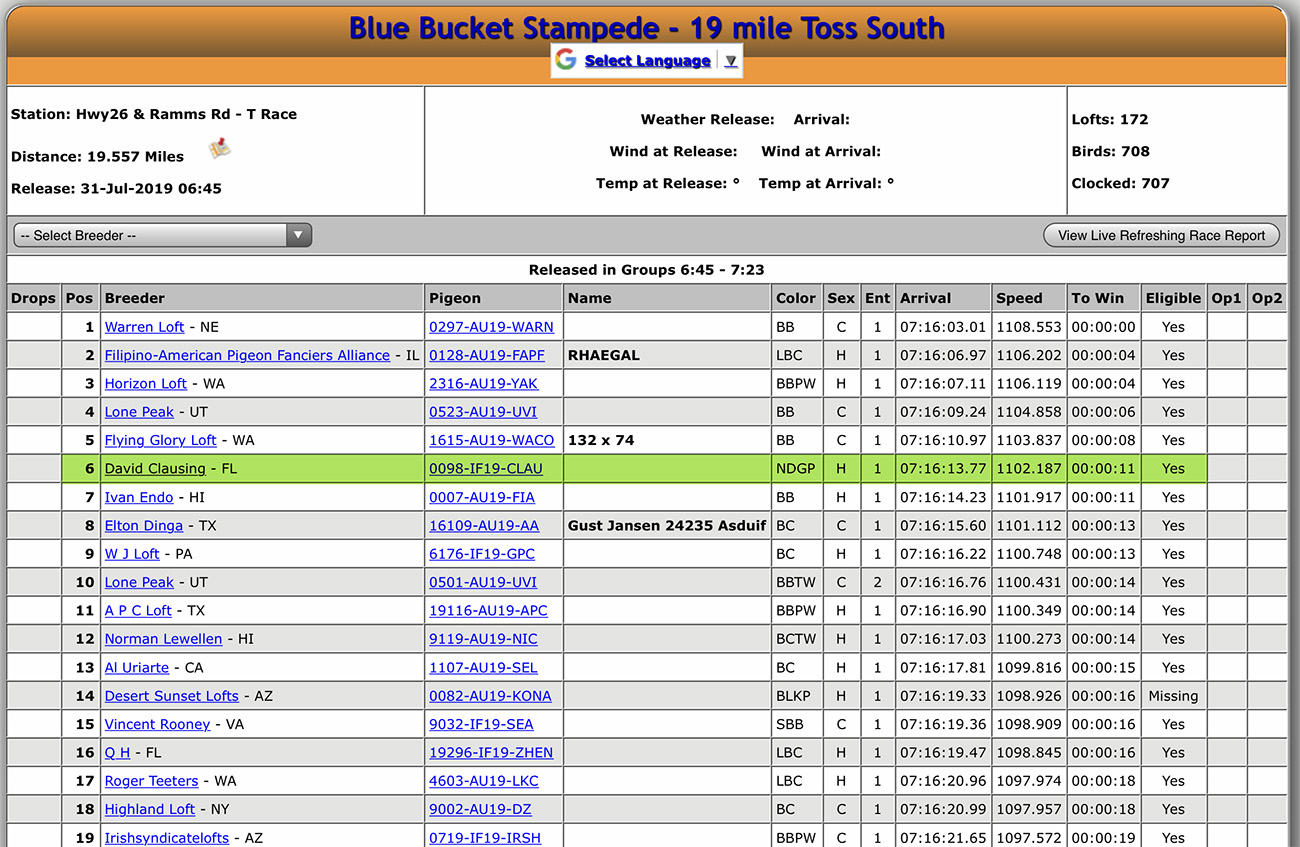Open the Select Language dropdown arrow

click(x=731, y=61)
